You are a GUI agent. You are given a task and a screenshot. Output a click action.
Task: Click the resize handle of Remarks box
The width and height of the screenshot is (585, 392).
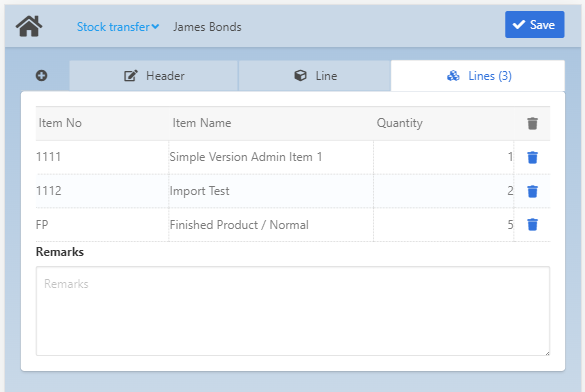tap(547, 353)
